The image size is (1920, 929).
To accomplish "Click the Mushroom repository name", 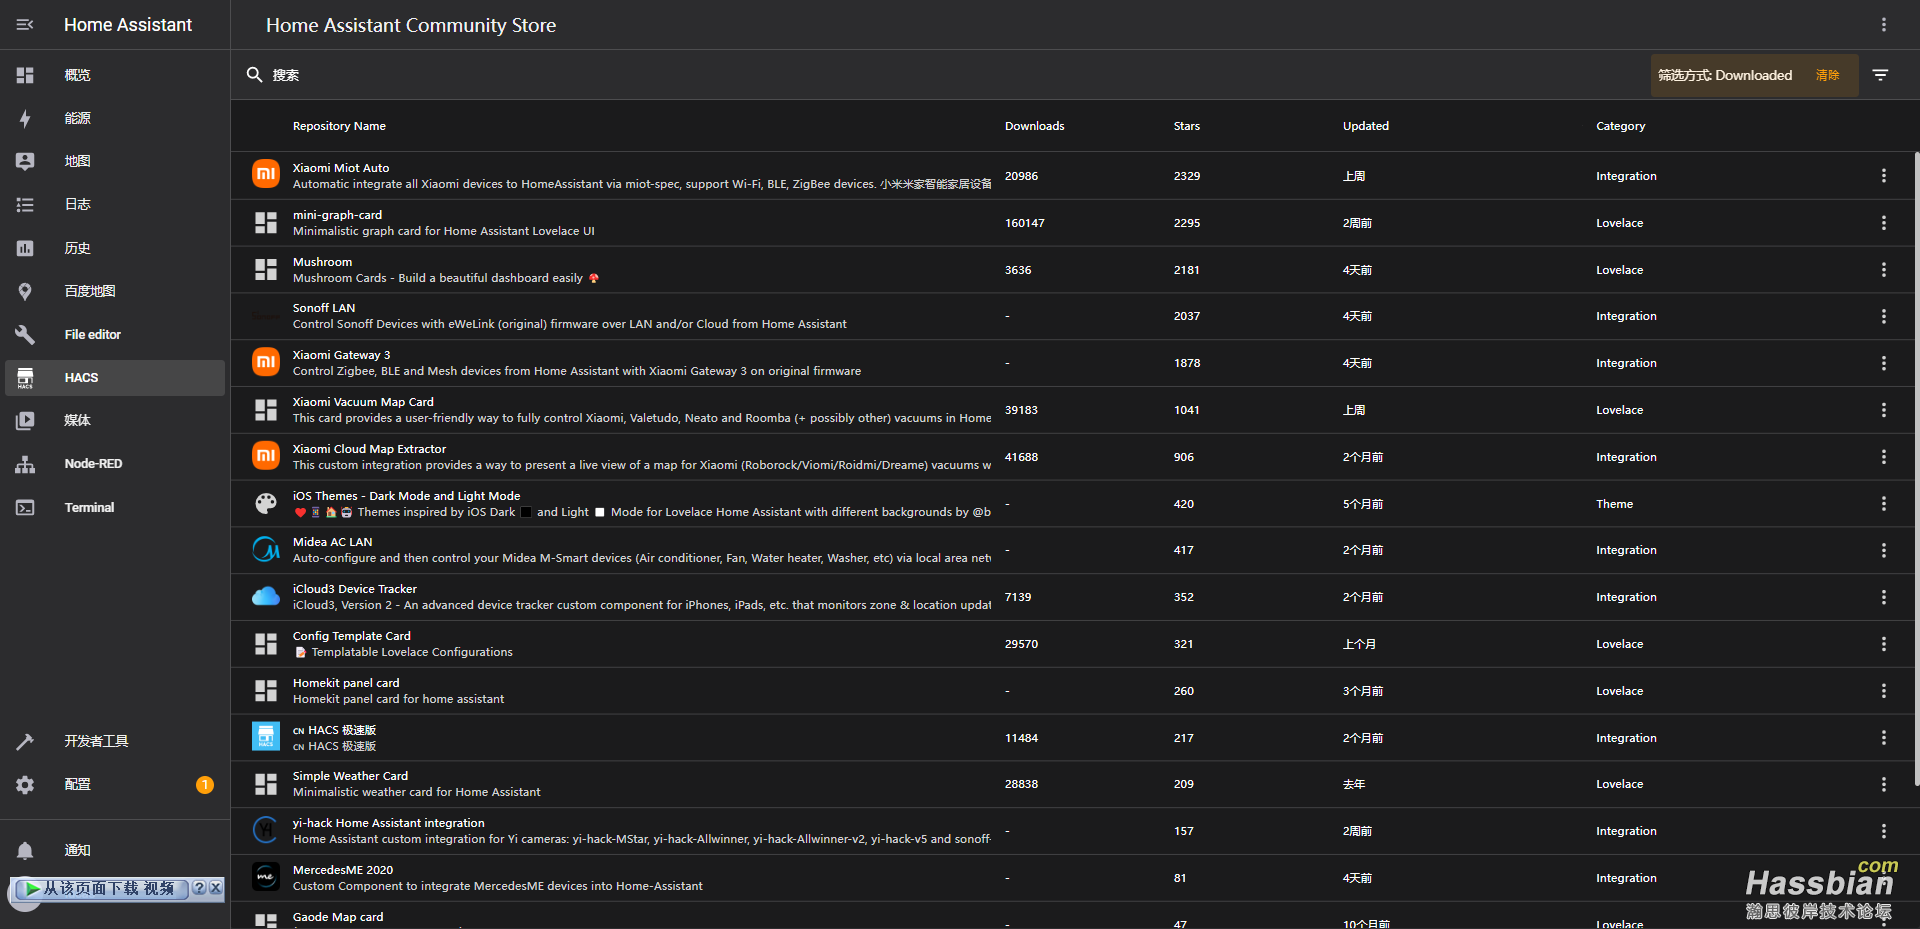I will (x=322, y=262).
